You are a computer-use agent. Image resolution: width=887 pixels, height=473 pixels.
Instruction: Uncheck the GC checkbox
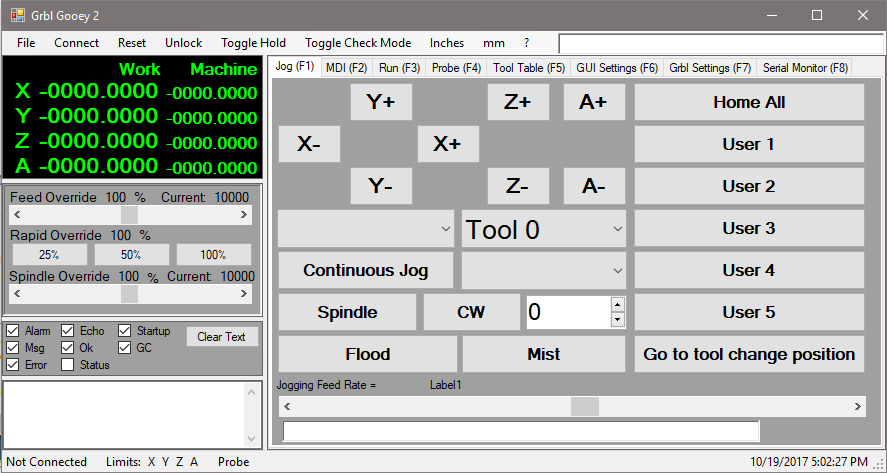point(124,347)
